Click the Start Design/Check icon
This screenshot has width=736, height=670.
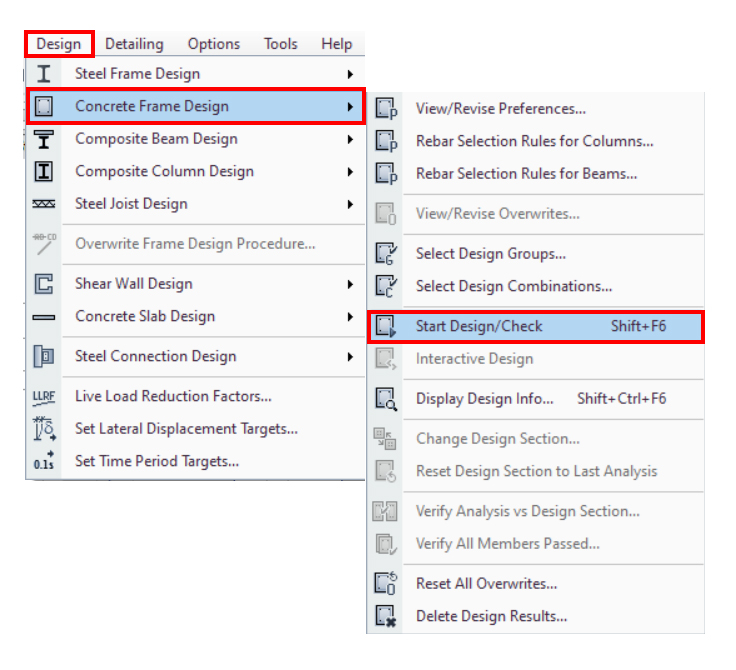click(386, 326)
